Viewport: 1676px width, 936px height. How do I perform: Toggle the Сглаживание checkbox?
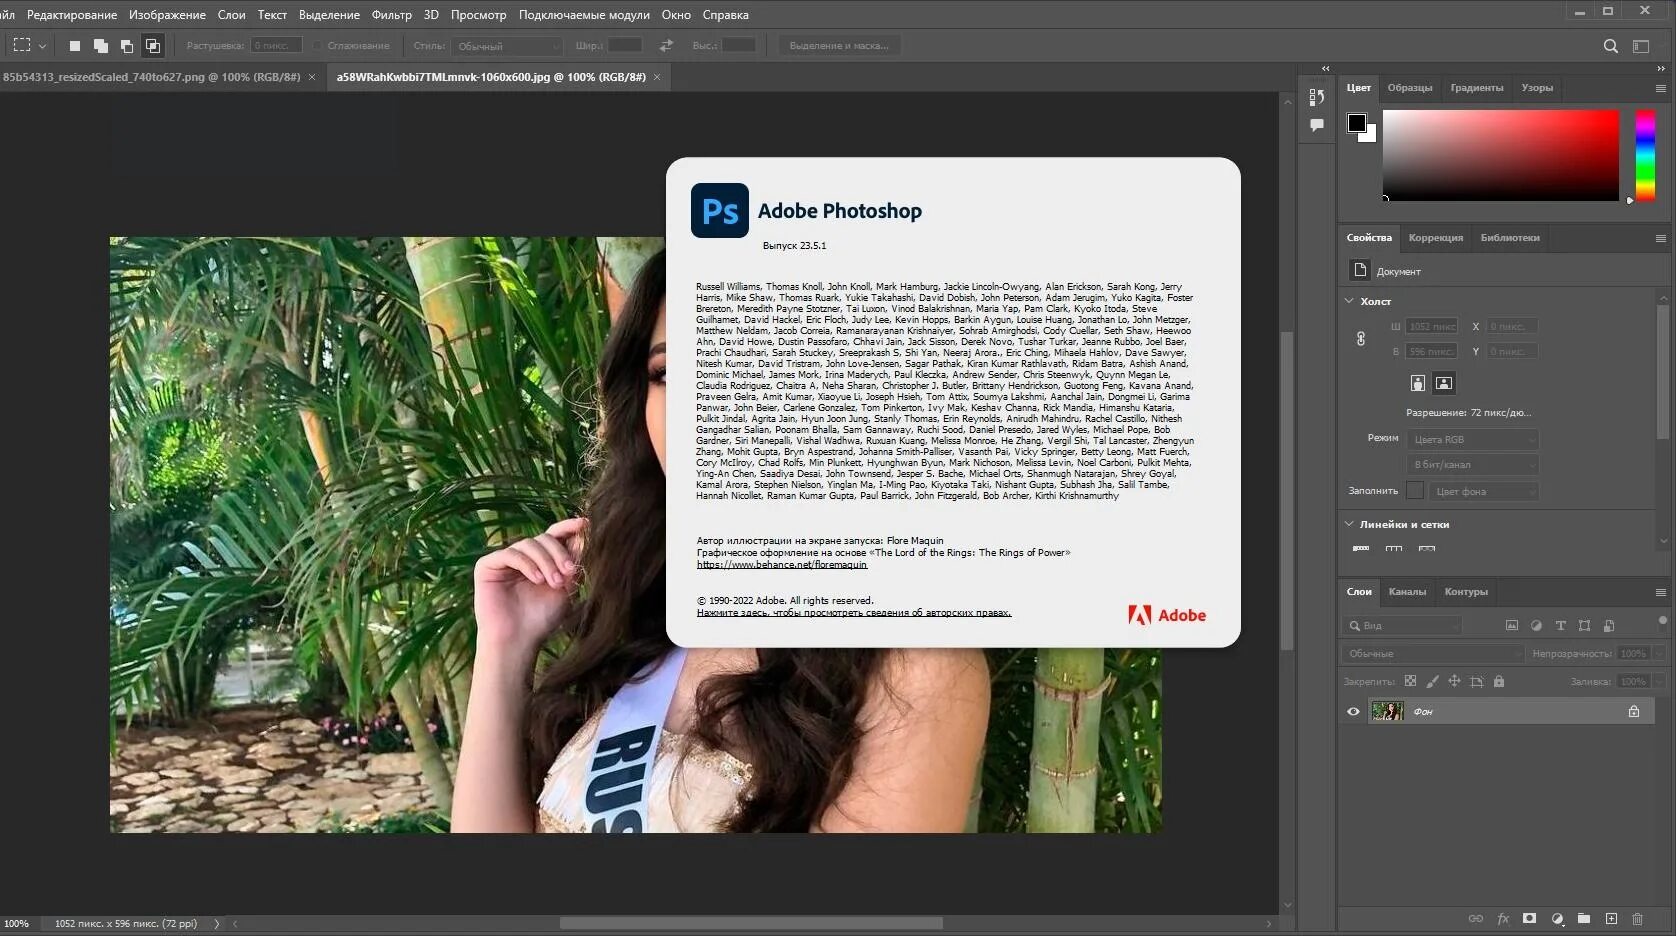317,46
